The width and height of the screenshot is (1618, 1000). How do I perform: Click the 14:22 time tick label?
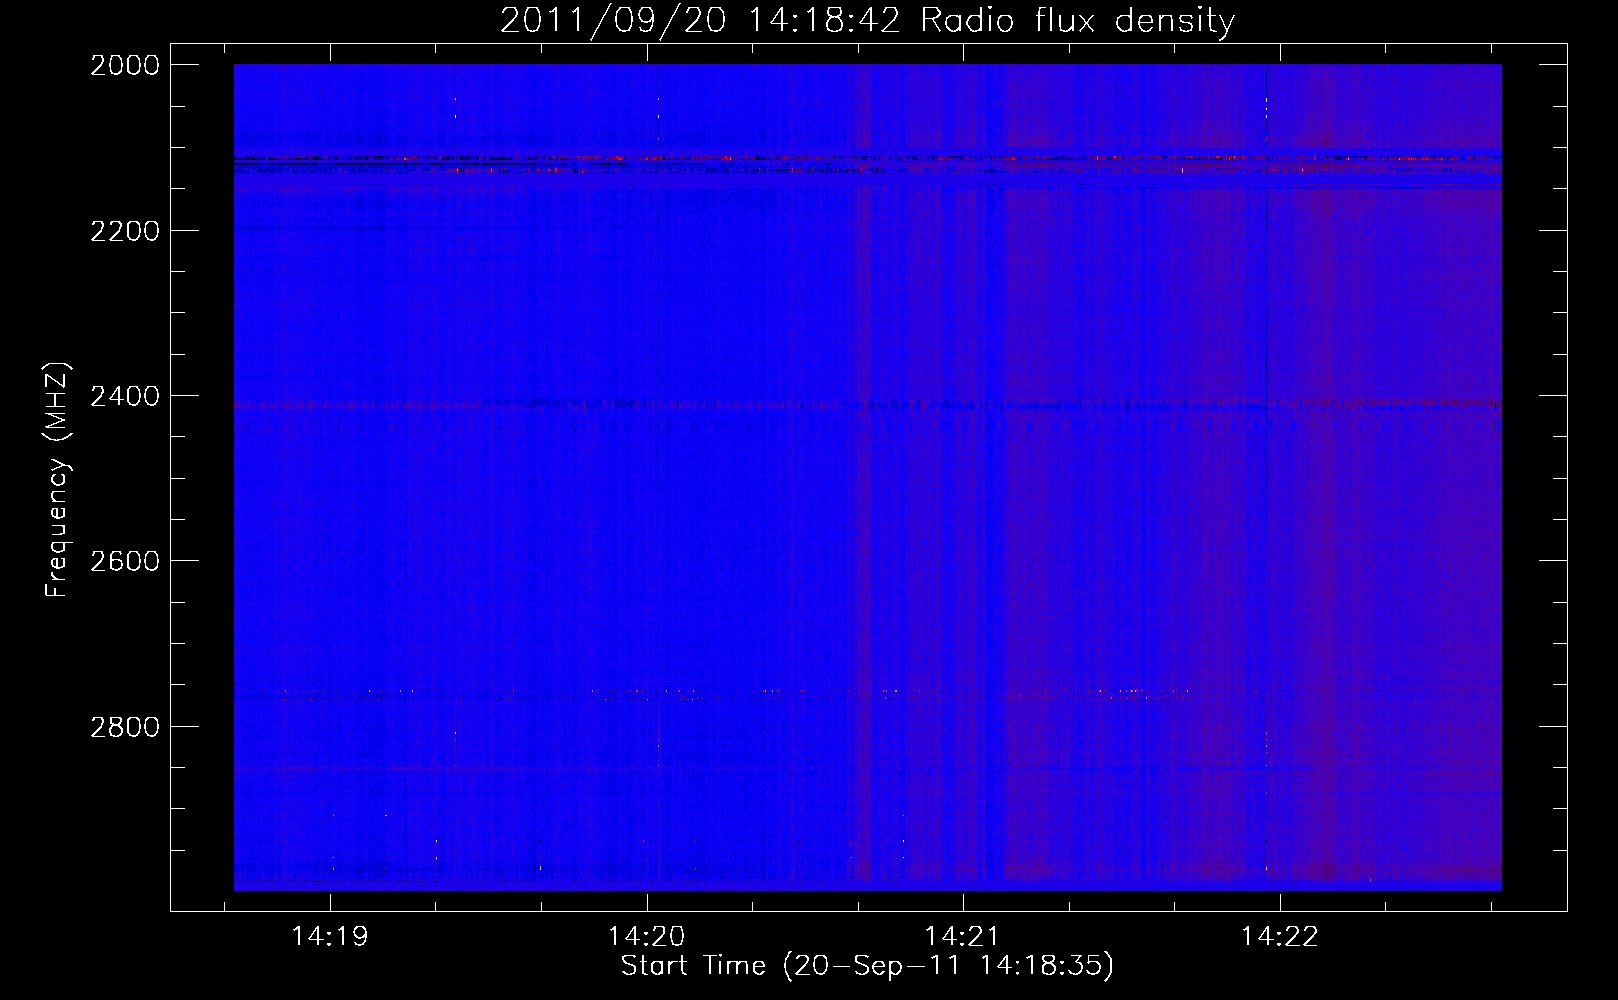pos(1280,936)
